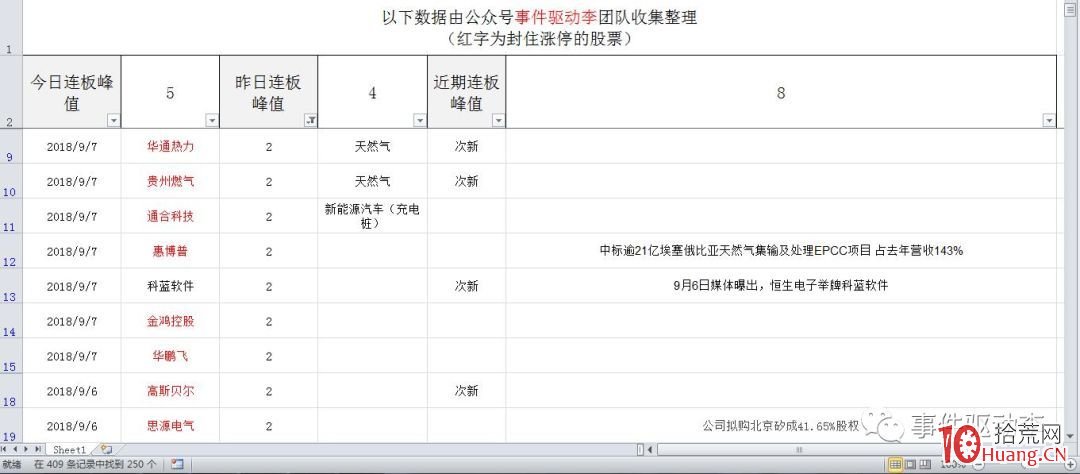Switch to Normal view icon

coord(895,464)
